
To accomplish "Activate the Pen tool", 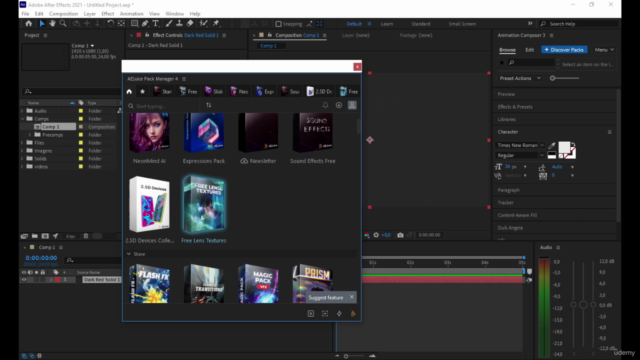I will tap(145, 24).
